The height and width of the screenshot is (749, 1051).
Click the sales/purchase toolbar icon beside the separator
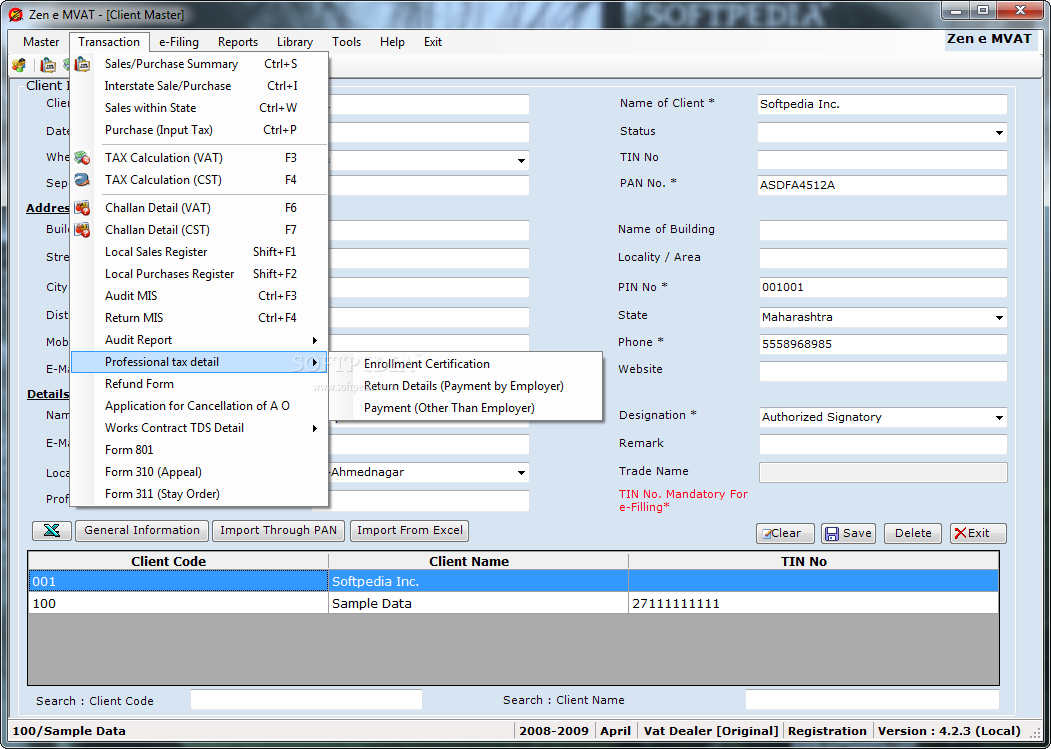coord(48,65)
